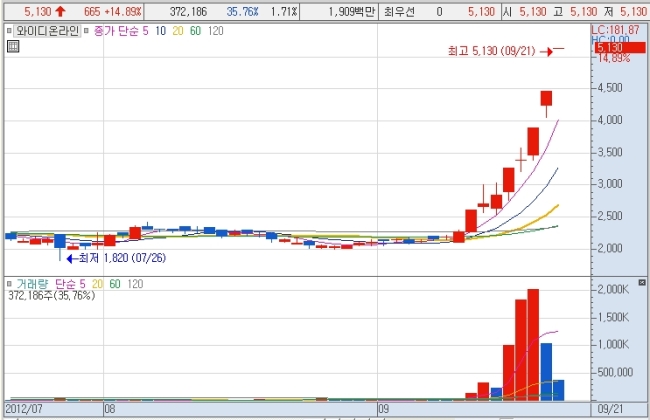Click the small square before 와이디온라인
This screenshot has height=420, width=650.
[x=9, y=31]
